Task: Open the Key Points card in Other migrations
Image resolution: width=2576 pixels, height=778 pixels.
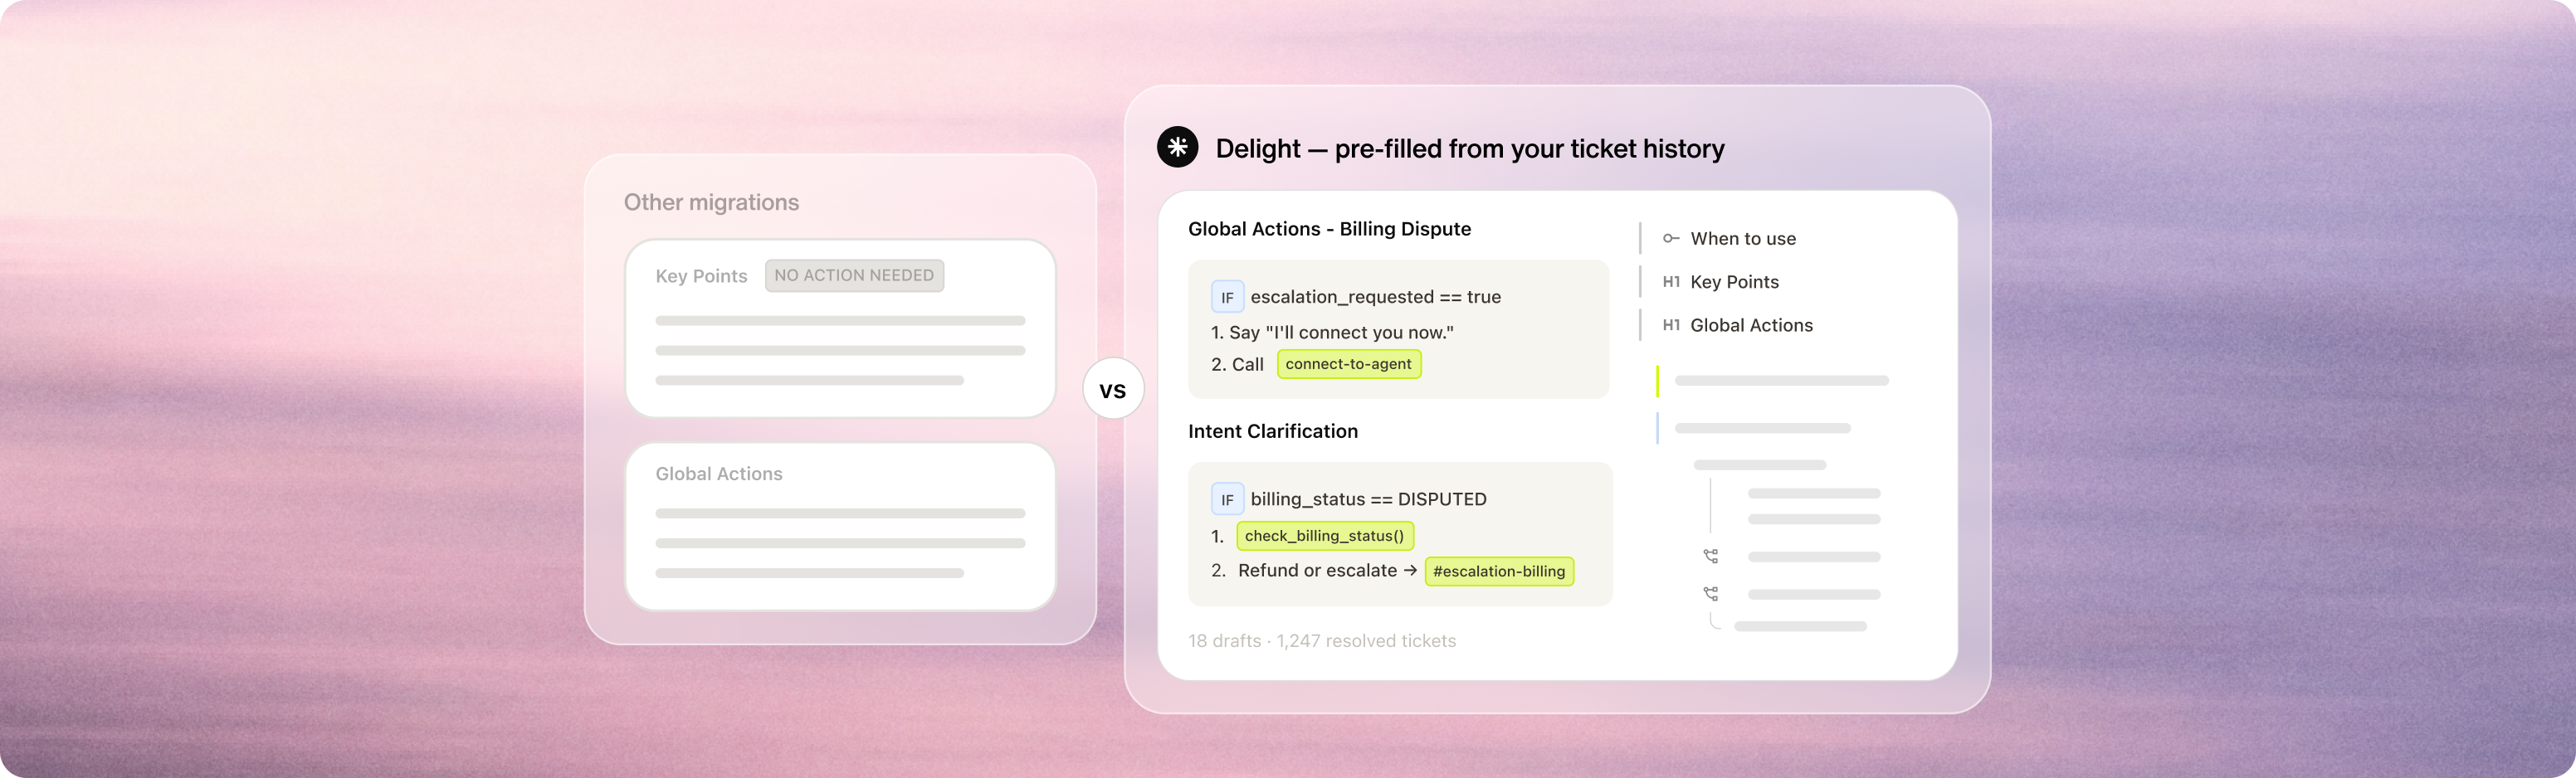Action: tap(840, 328)
